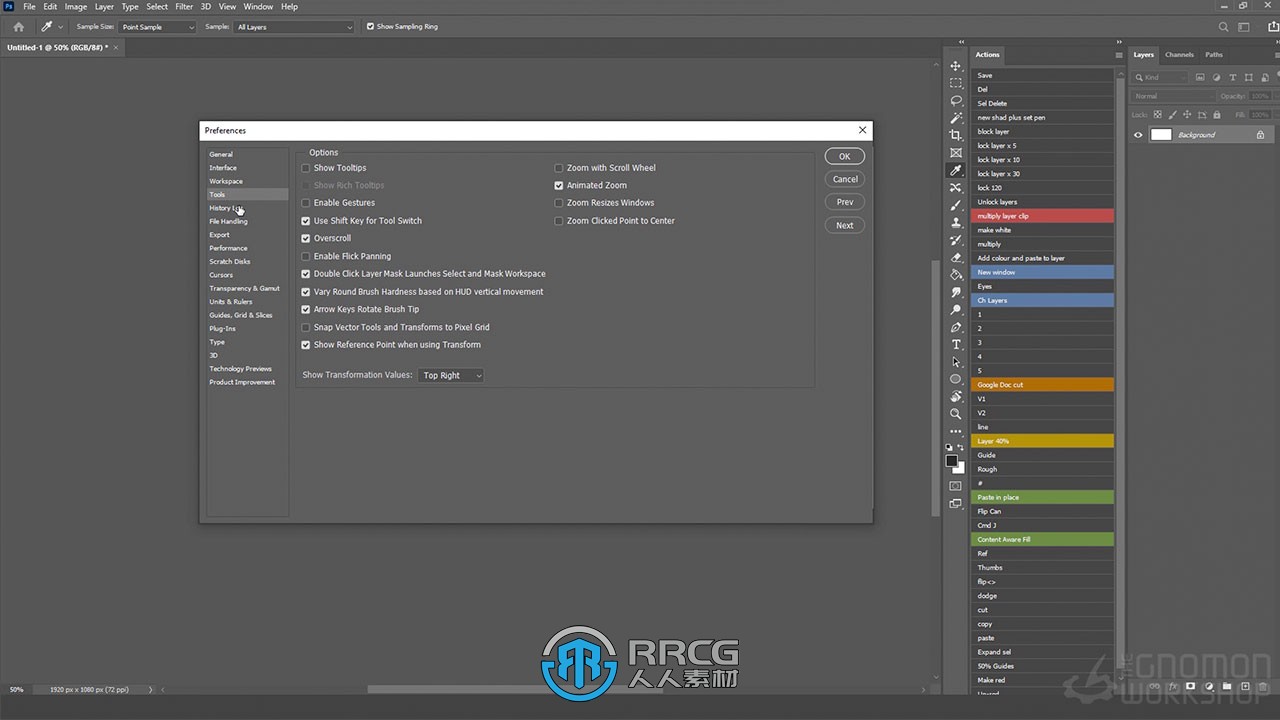Select the Frame tool
This screenshot has height=720, width=1280.
956,153
